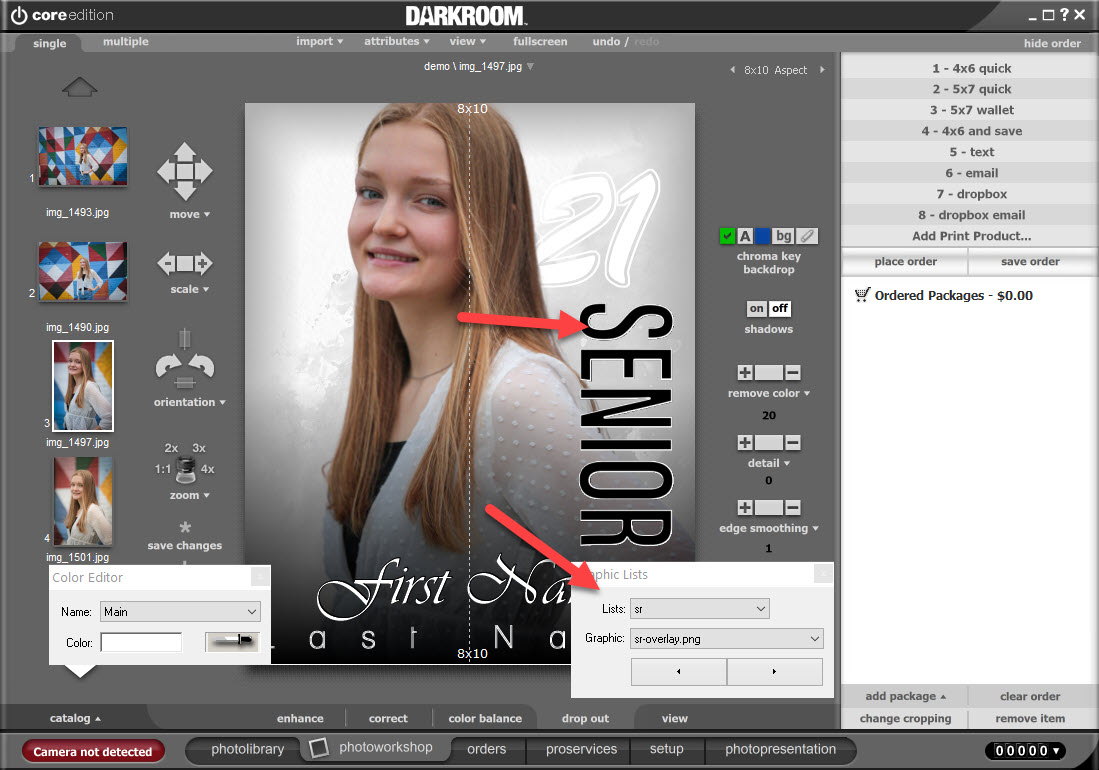Open the attributes dropdown menu

pyautogui.click(x=397, y=41)
